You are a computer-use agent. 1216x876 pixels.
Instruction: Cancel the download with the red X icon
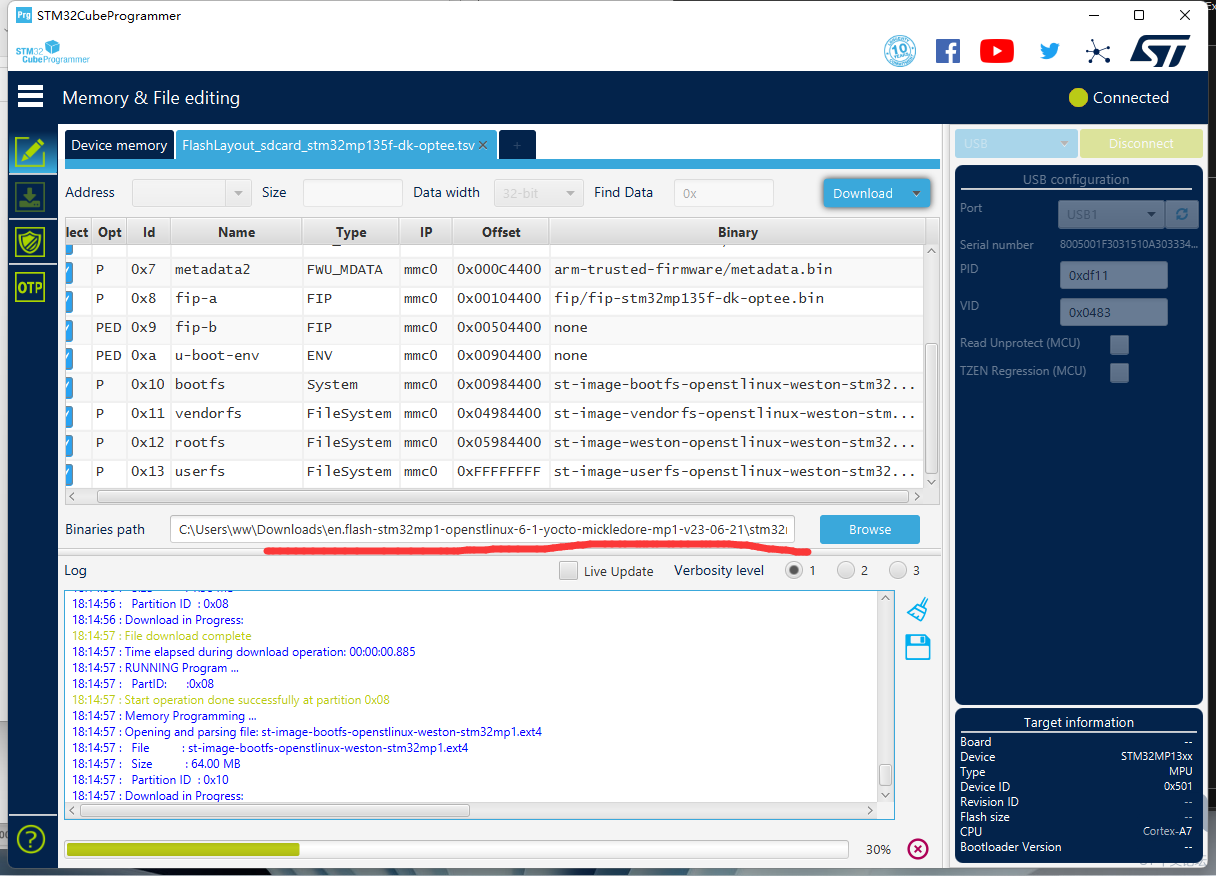click(x=918, y=849)
